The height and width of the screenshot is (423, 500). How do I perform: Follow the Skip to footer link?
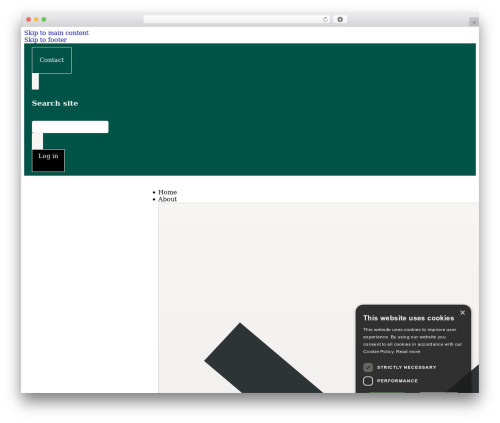[x=45, y=40]
